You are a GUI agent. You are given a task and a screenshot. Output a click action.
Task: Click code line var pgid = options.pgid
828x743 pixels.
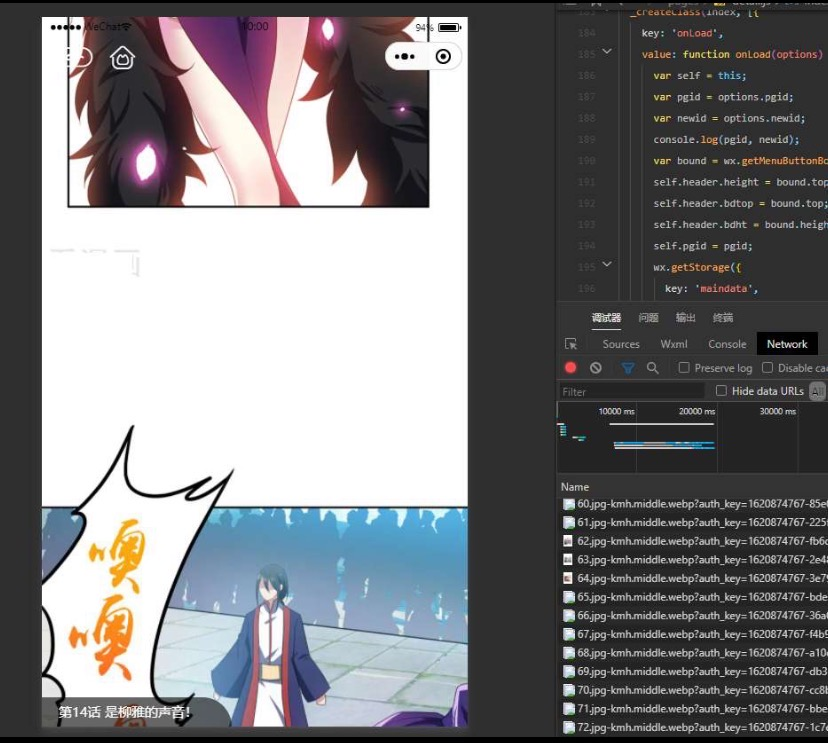[x=723, y=97]
